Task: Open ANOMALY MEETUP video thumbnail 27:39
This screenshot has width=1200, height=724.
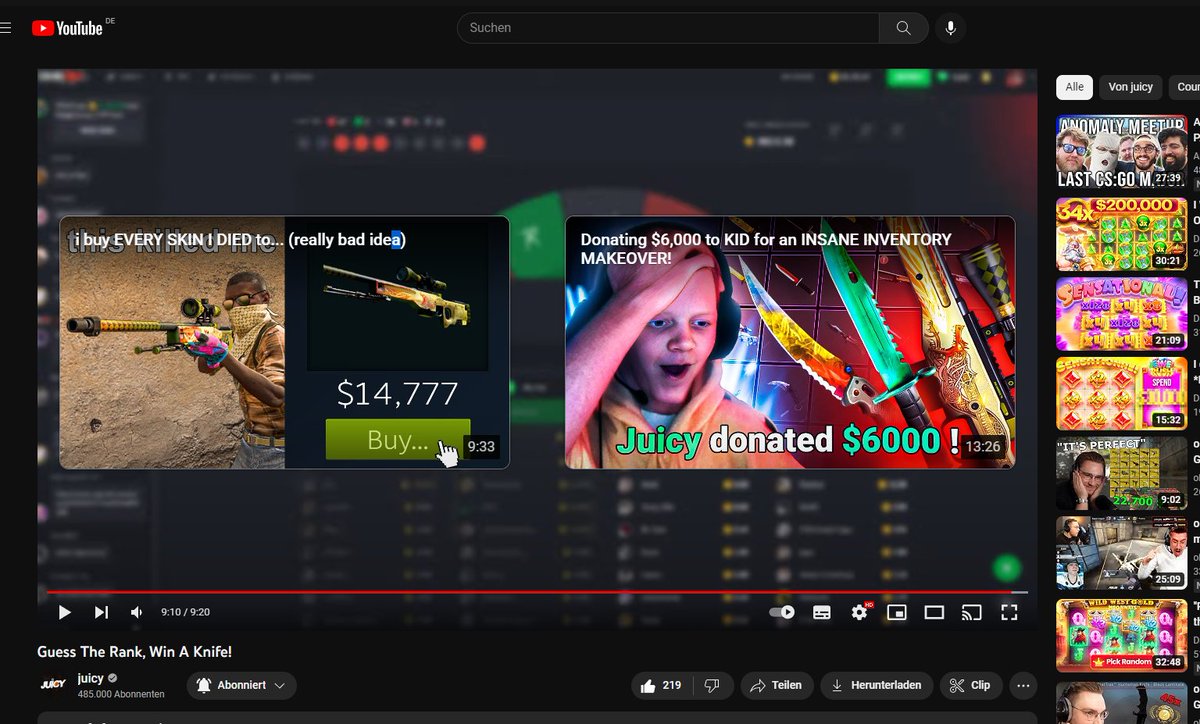Action: point(1122,152)
